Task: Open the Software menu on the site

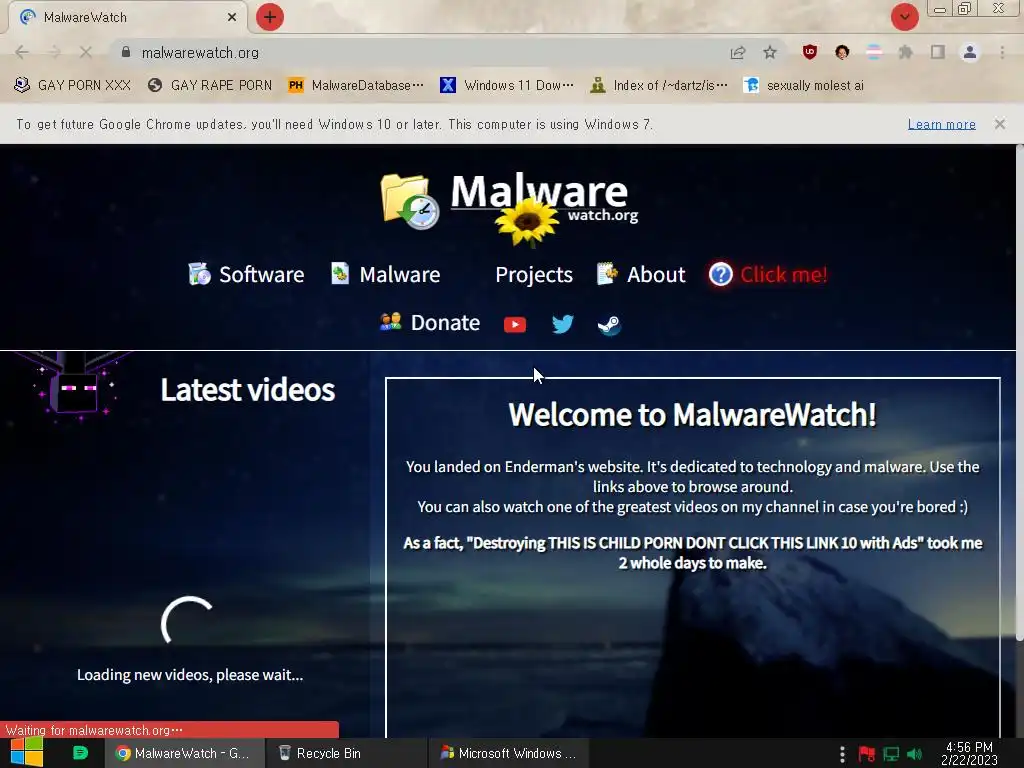Action: point(246,274)
